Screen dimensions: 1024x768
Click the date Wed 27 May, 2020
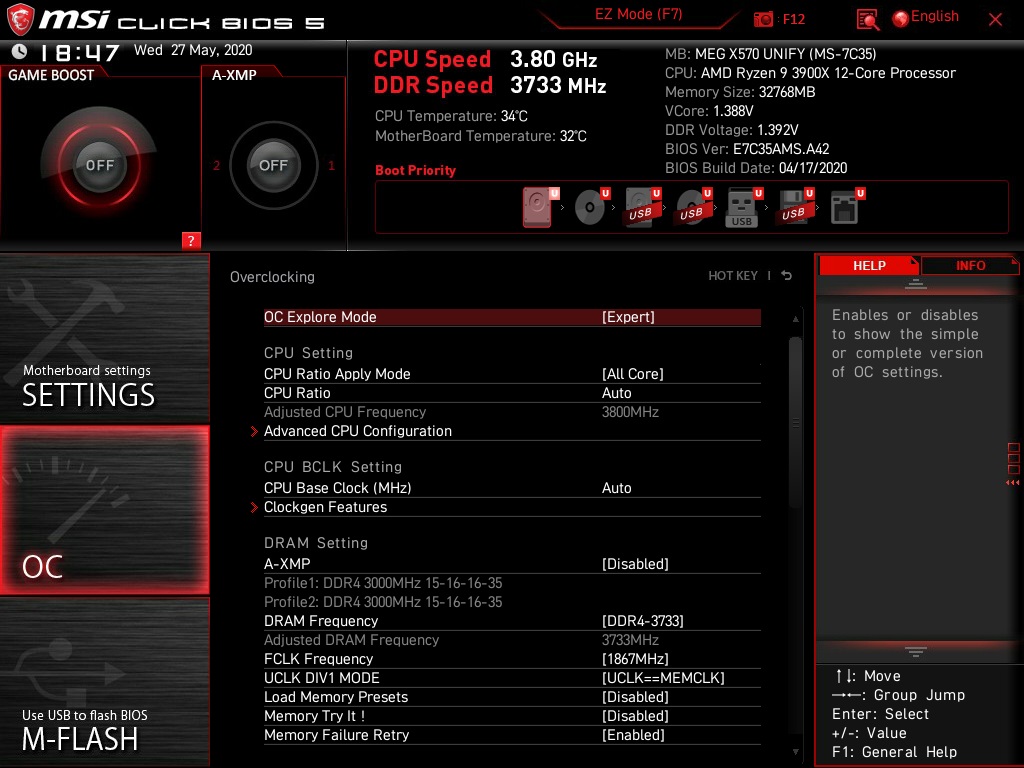(193, 50)
